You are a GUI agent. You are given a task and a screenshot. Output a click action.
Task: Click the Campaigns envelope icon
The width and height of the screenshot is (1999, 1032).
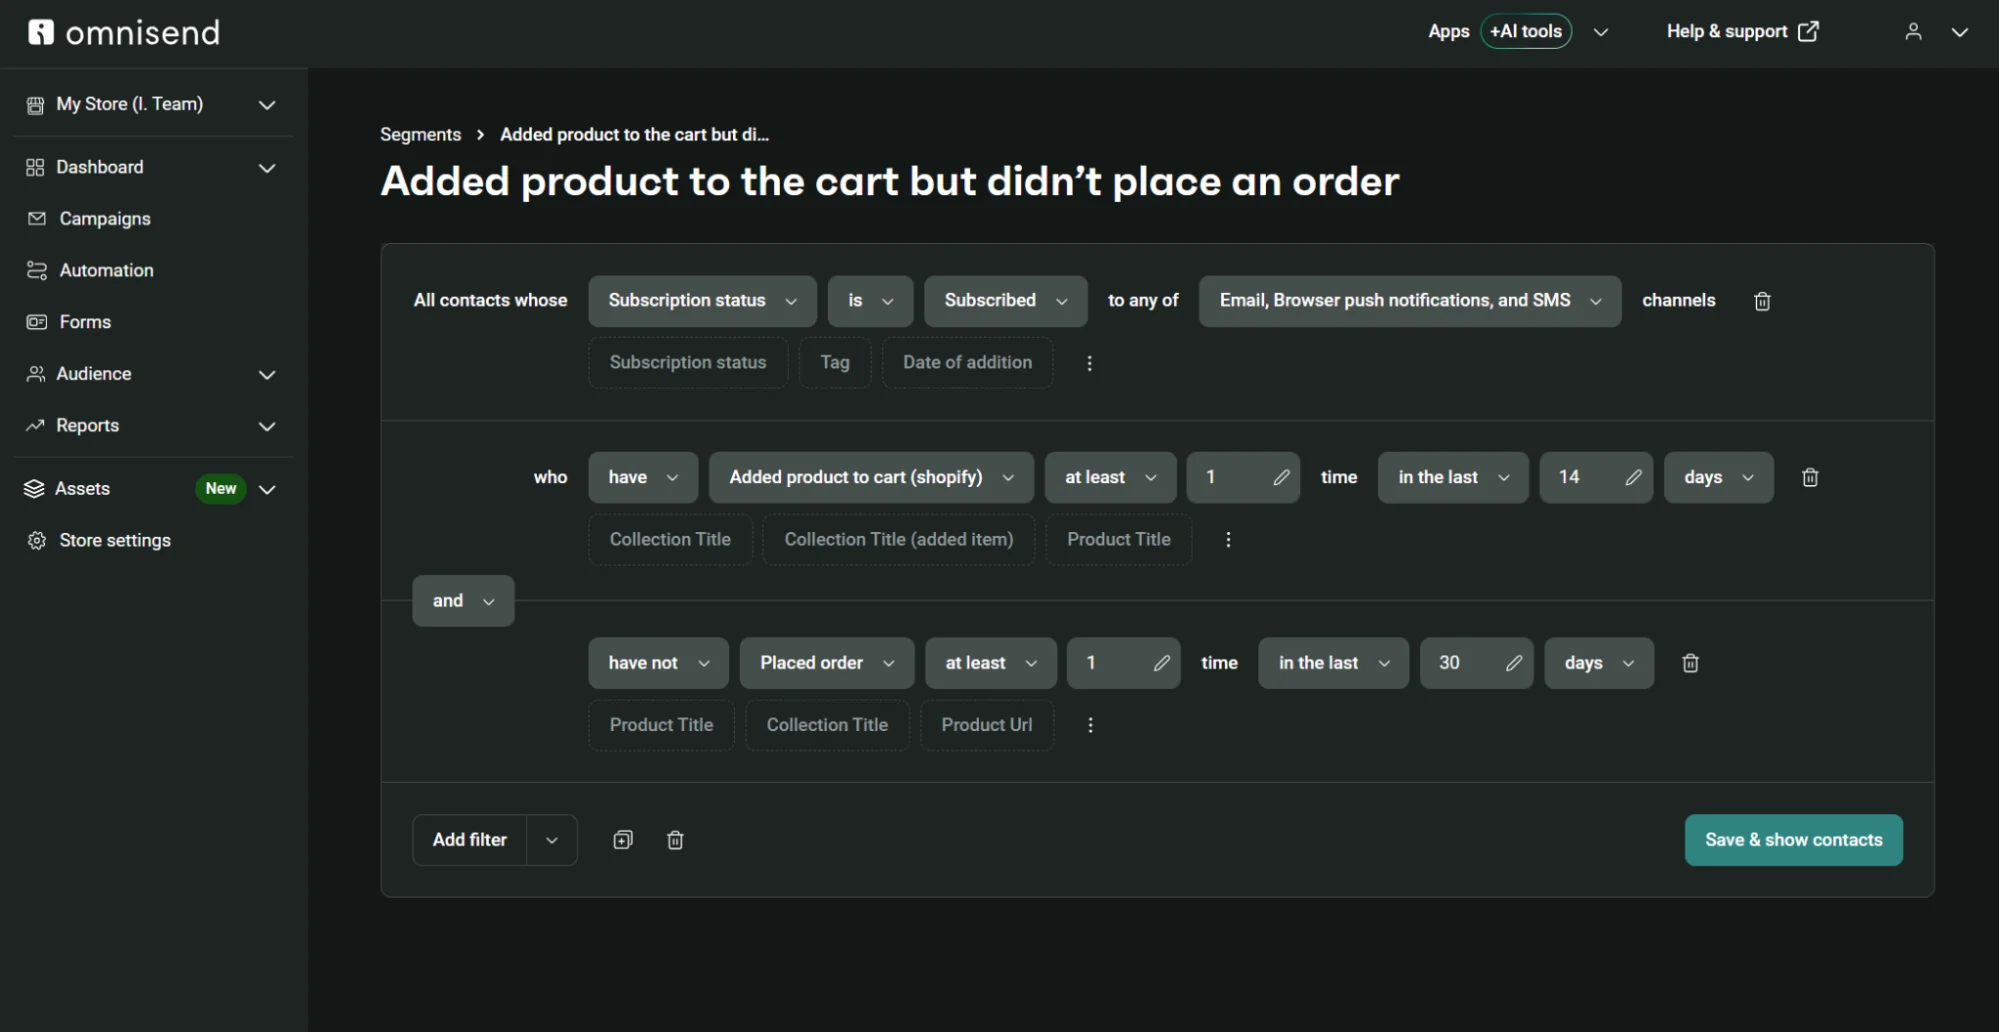(37, 218)
